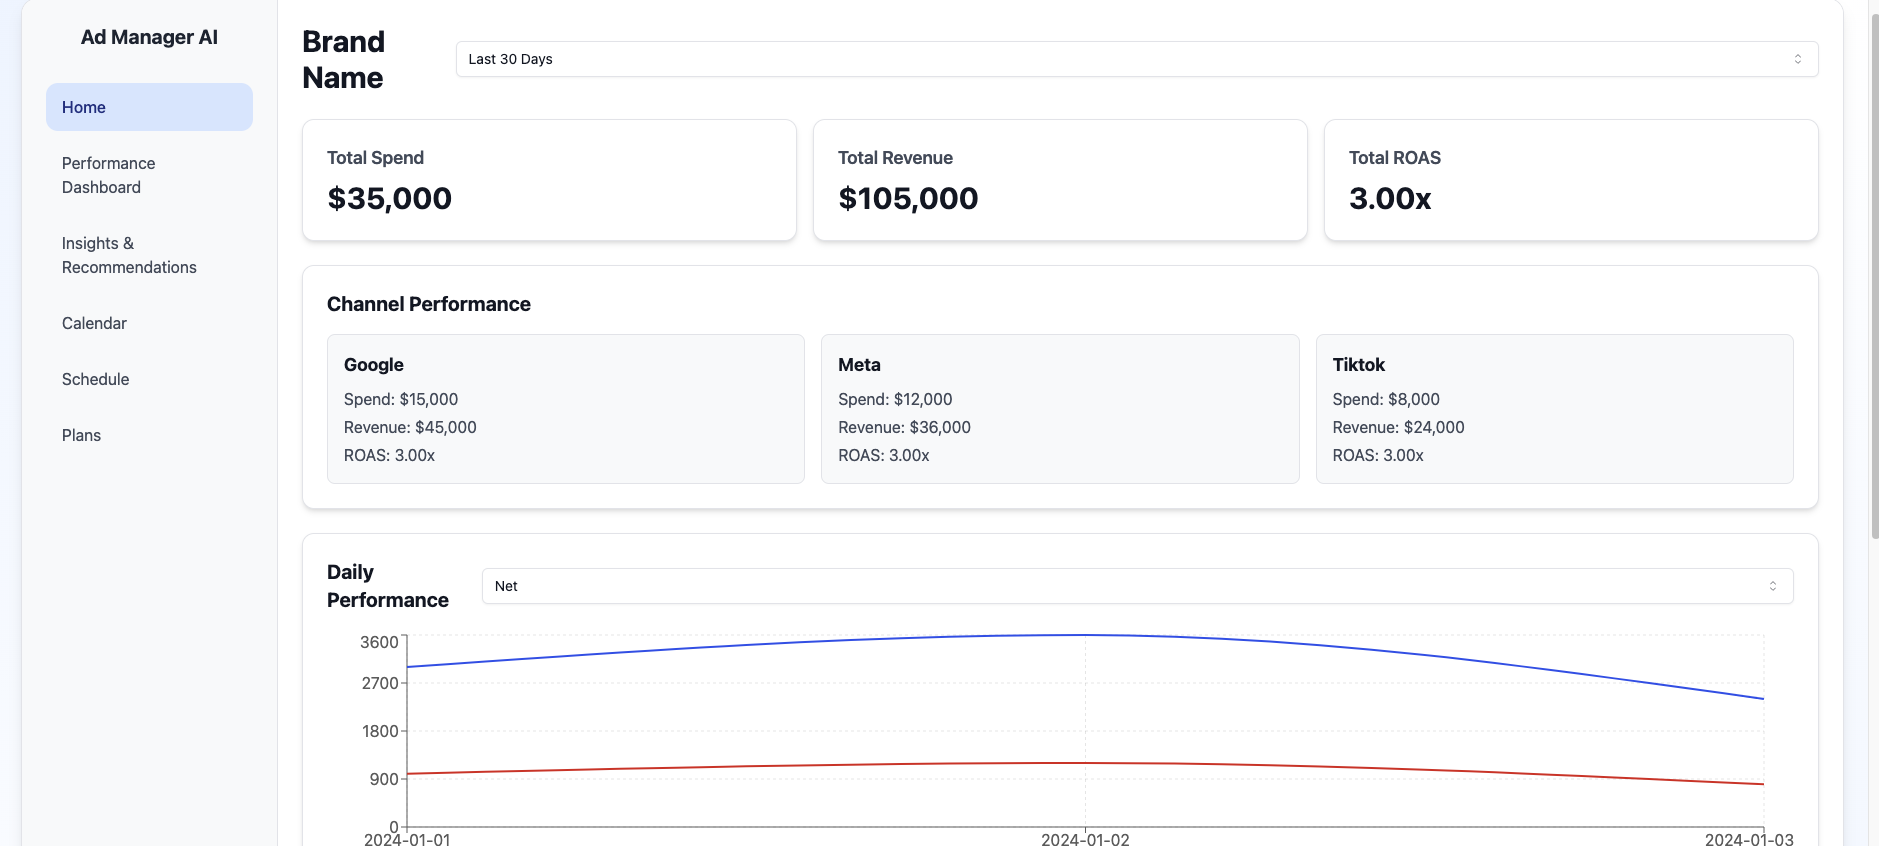Select the Total ROAS card
1879x846 pixels.
(x=1571, y=180)
